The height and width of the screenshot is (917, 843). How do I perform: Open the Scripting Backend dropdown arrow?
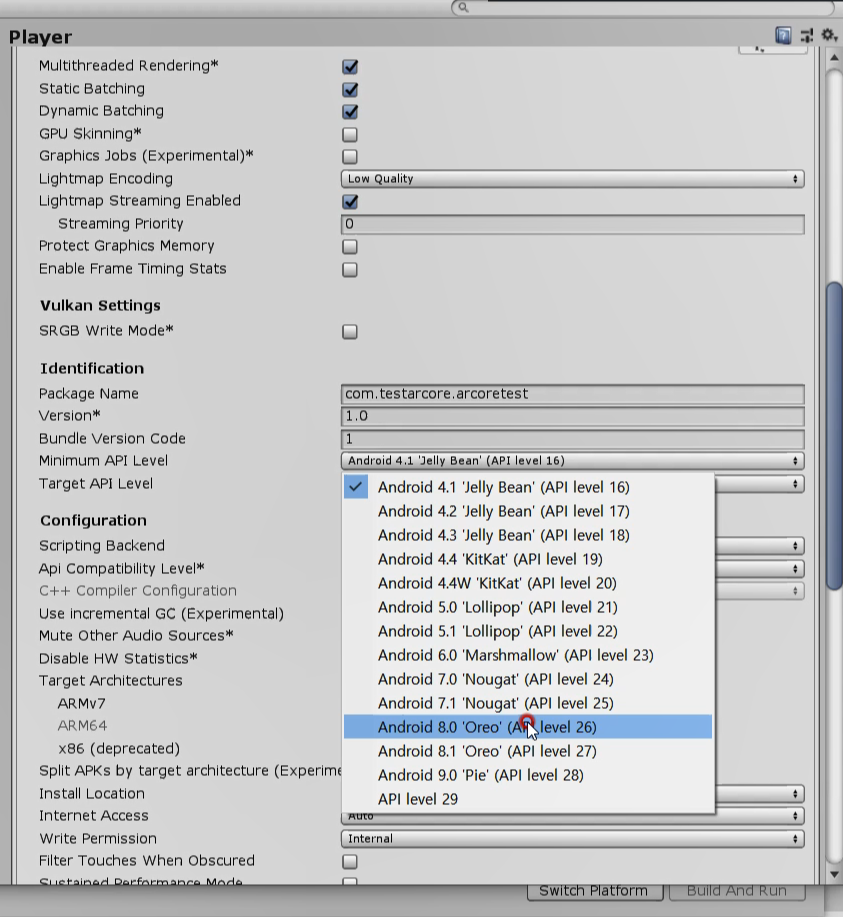(795, 546)
